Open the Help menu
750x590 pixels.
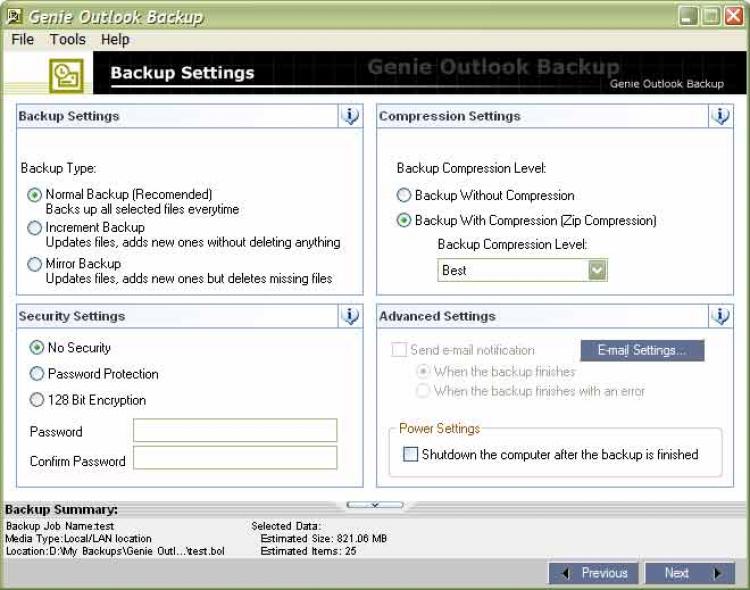[x=115, y=40]
